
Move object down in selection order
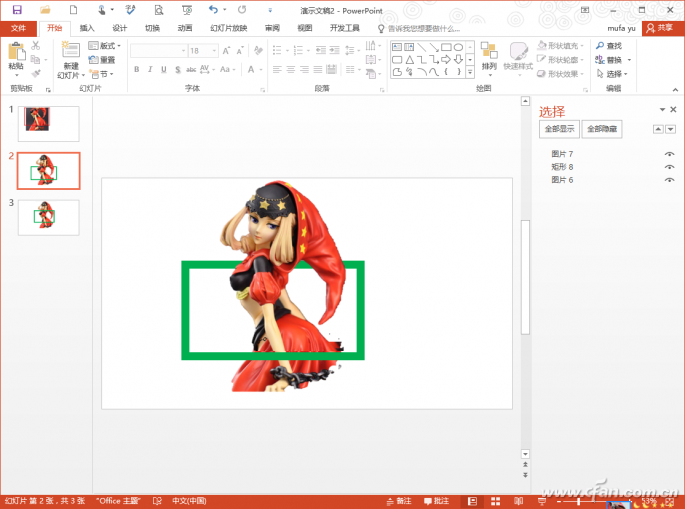671,129
